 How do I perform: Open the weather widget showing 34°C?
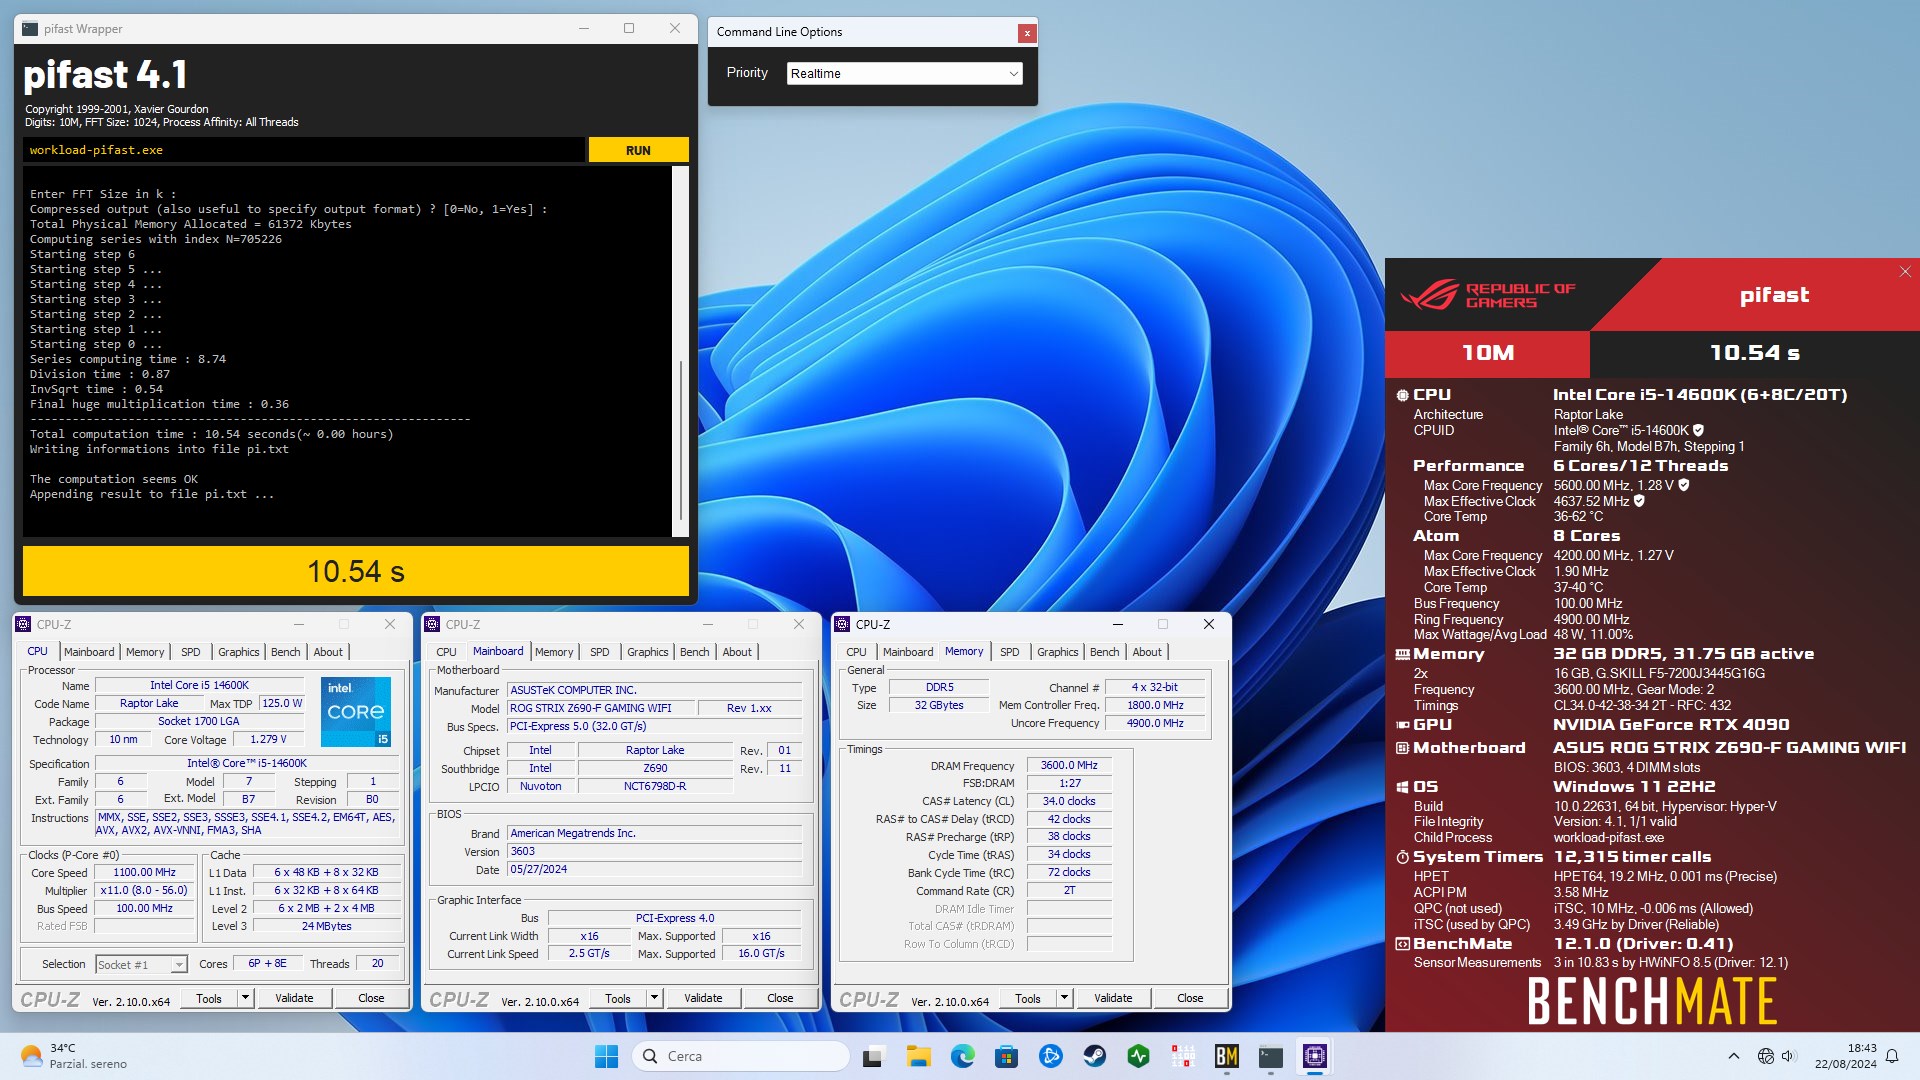coord(75,1056)
